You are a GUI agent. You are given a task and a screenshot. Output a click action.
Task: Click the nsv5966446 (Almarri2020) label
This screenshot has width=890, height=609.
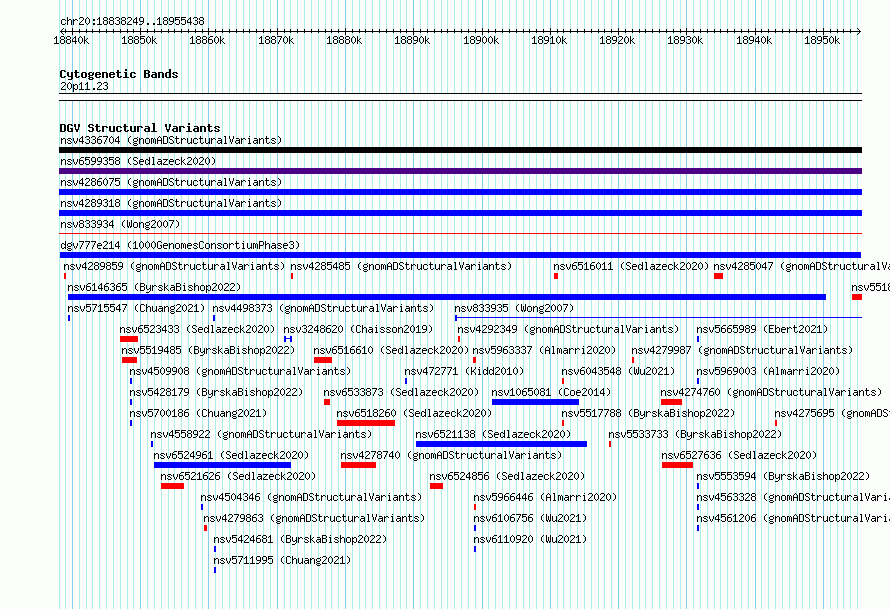pyautogui.click(x=545, y=497)
